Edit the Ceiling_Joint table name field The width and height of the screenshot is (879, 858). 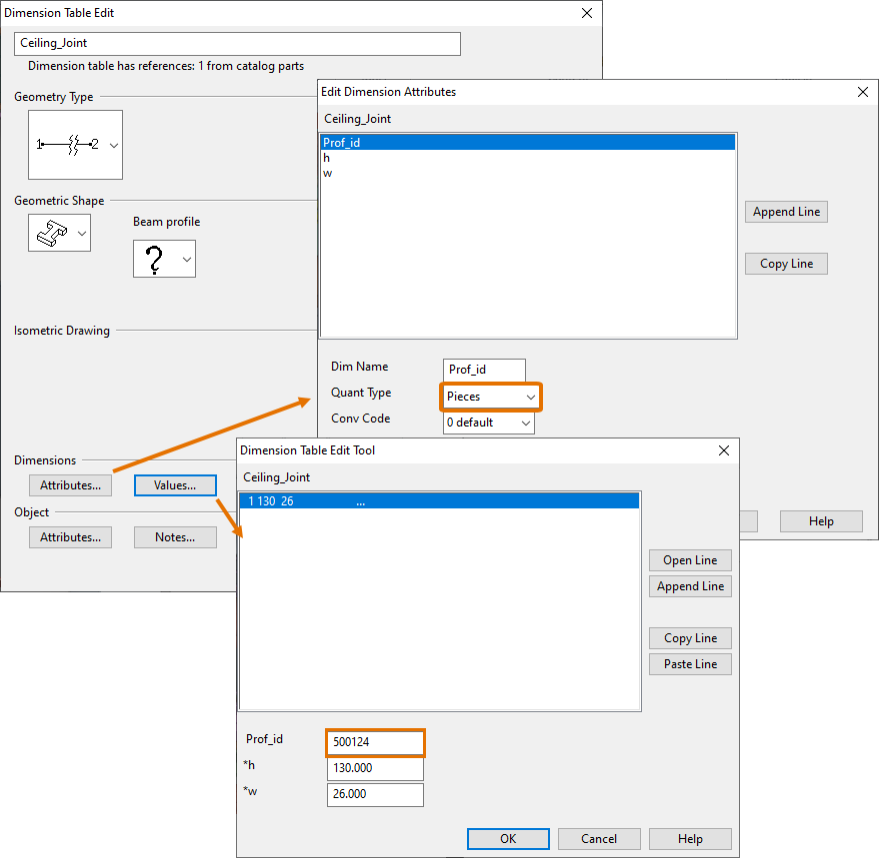tap(238, 44)
